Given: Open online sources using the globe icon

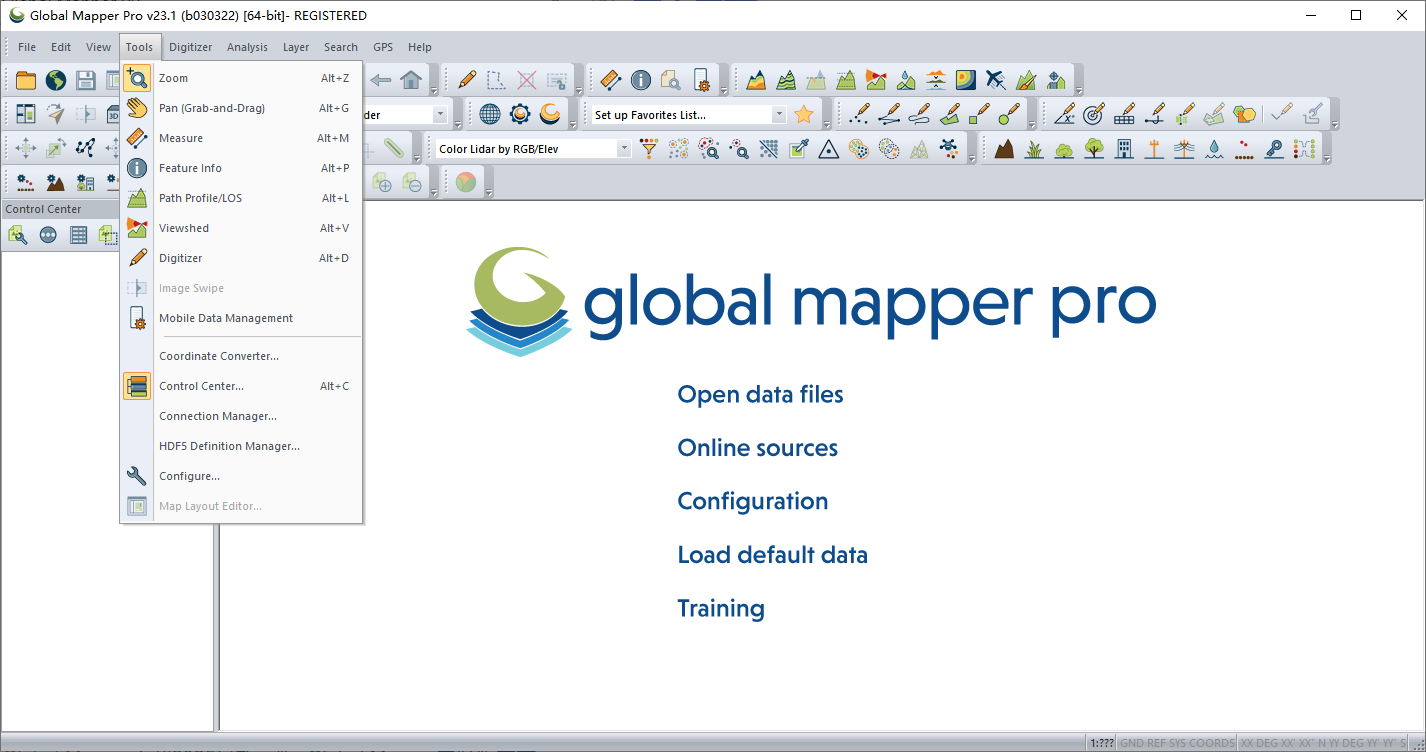Looking at the screenshot, I should point(56,80).
